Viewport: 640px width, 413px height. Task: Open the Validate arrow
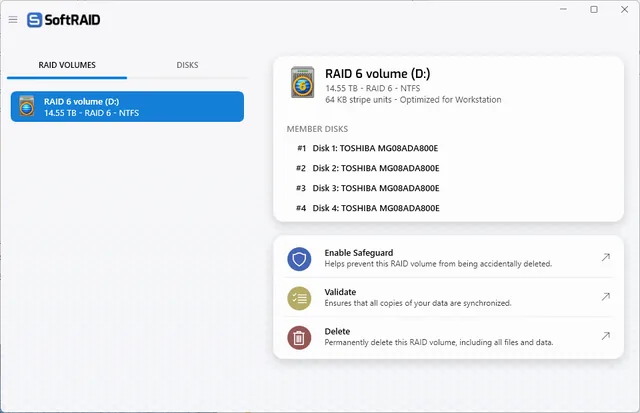606,297
